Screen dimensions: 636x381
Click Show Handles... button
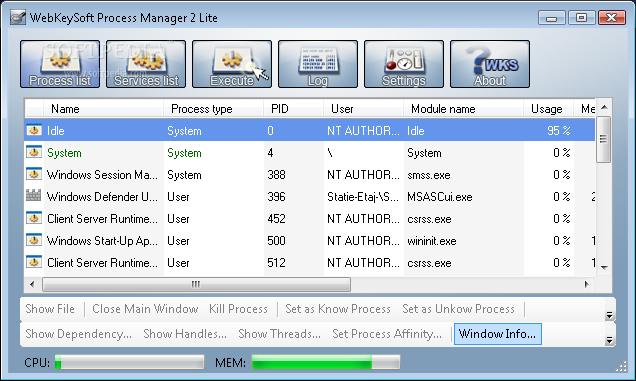(x=185, y=334)
